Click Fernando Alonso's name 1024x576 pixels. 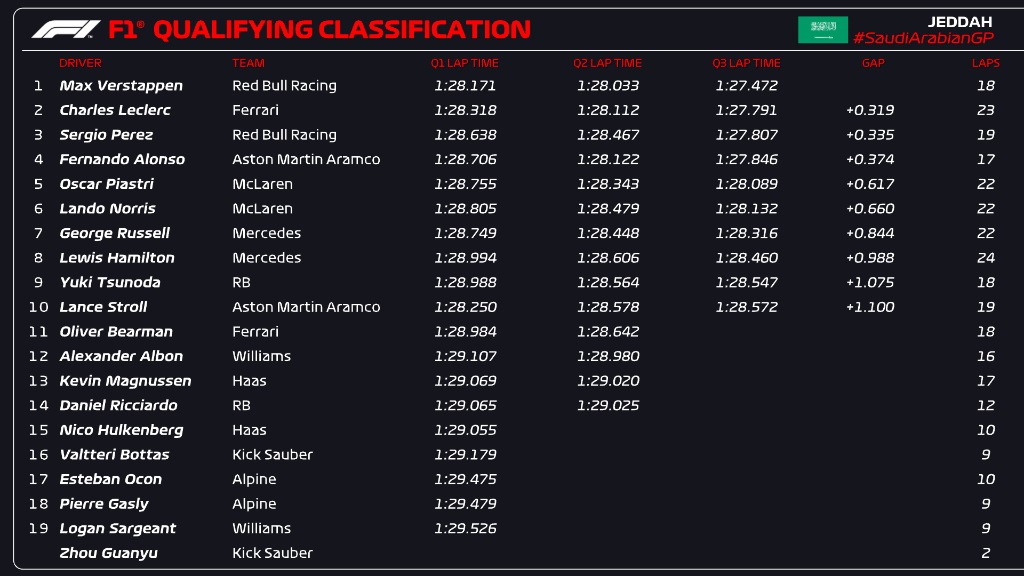(122, 159)
